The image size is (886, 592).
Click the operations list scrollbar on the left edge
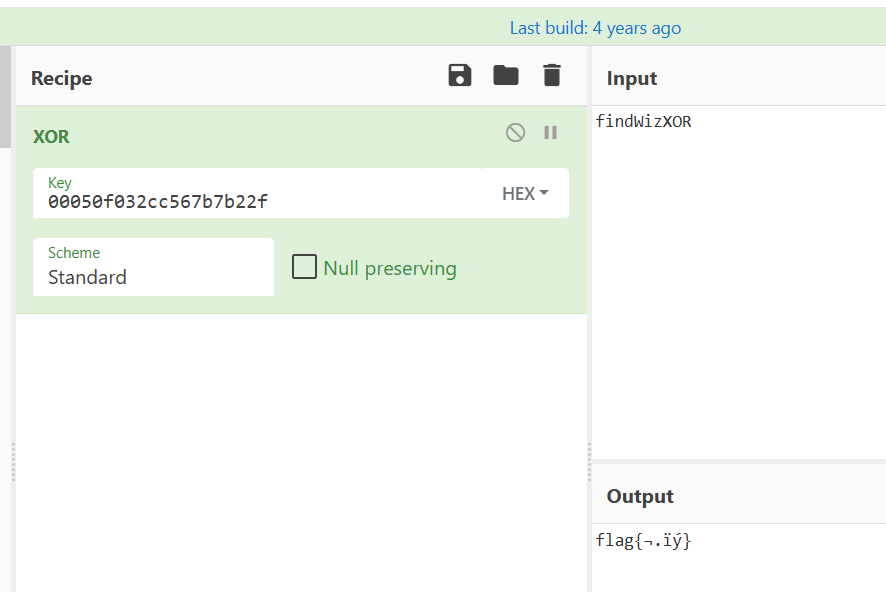point(5,100)
